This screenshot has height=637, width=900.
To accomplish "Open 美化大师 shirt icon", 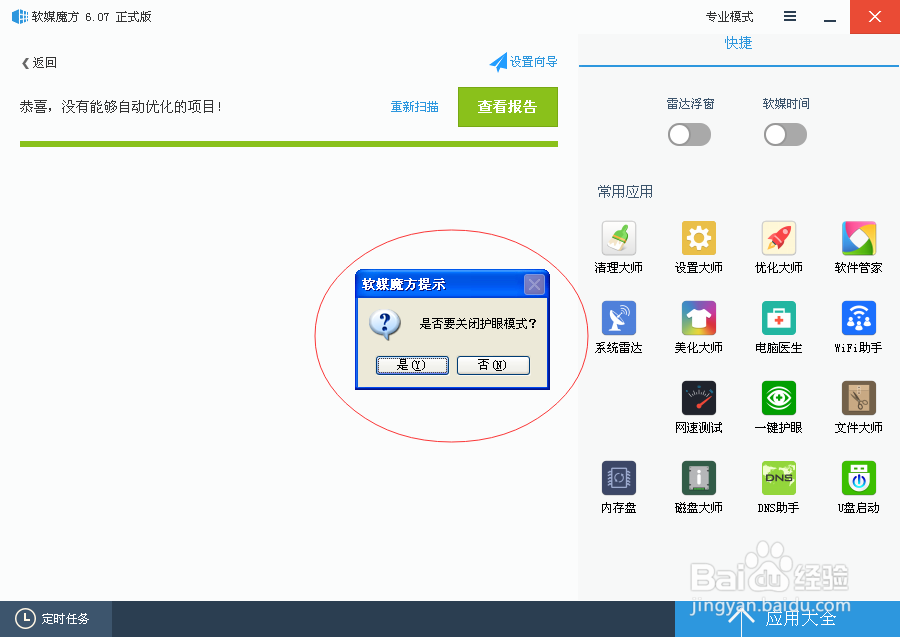I will click(x=699, y=318).
